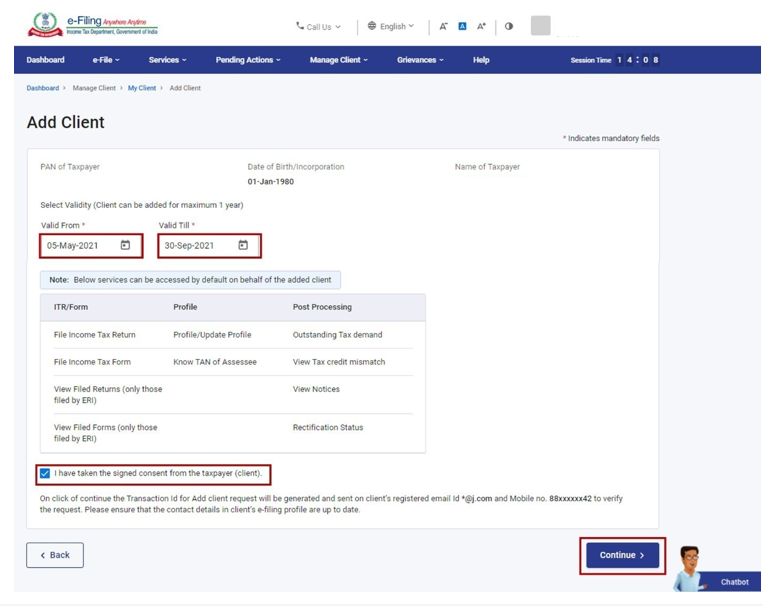Open the Valid Till calendar picker
The height and width of the screenshot is (606, 763).
243,245
